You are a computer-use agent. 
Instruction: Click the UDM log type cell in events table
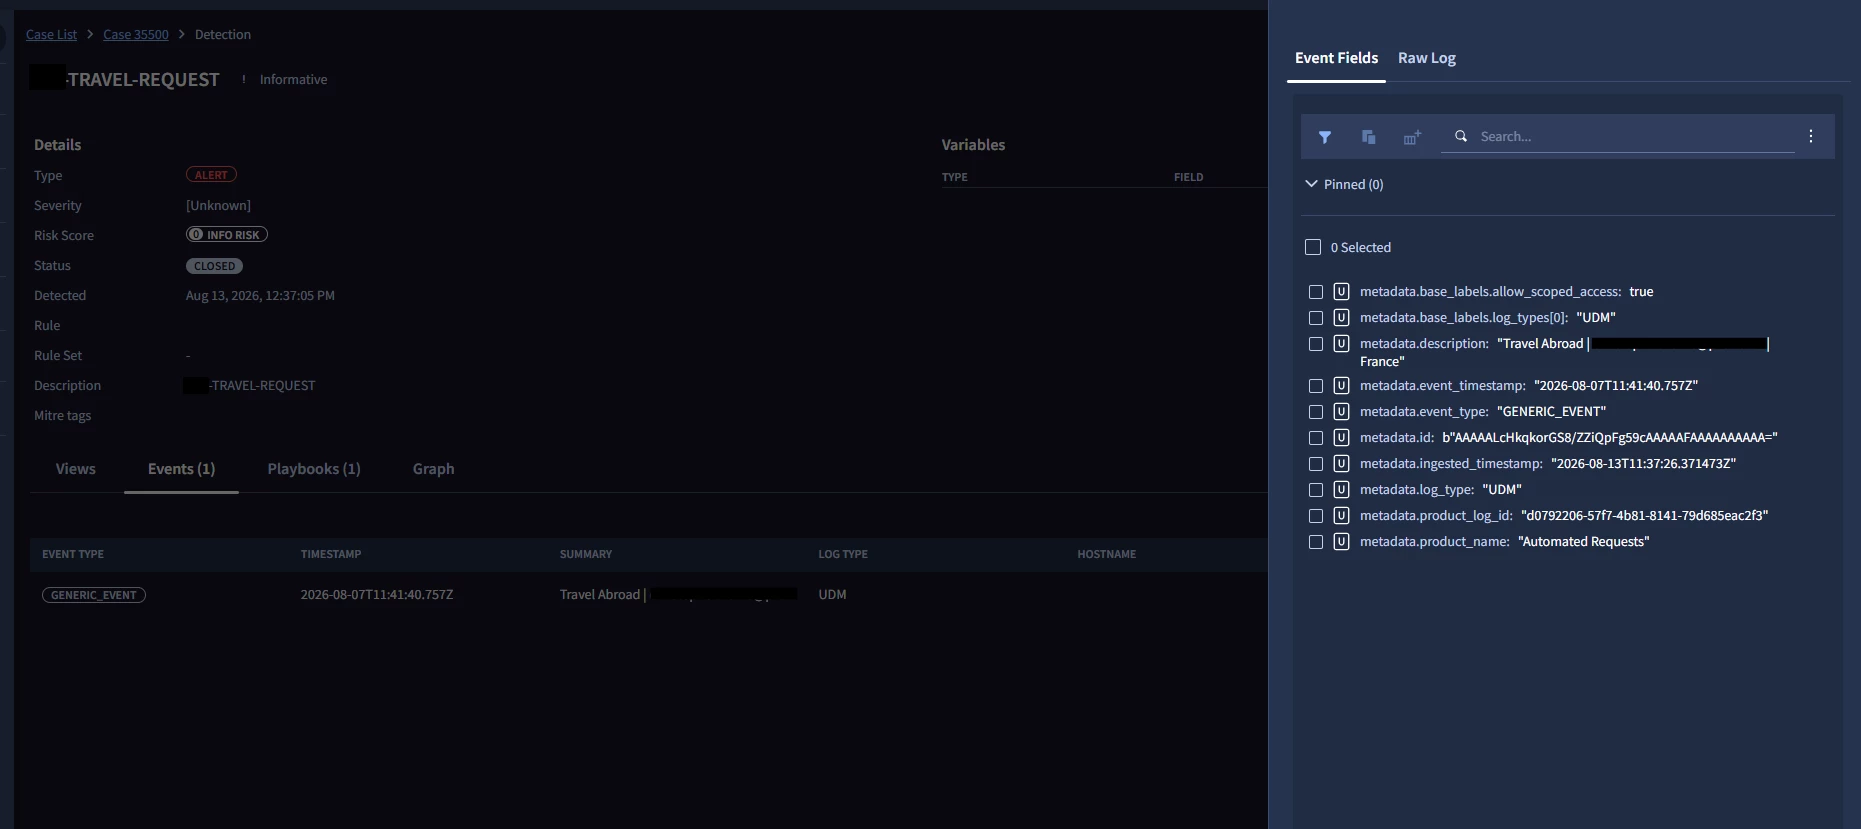(832, 595)
